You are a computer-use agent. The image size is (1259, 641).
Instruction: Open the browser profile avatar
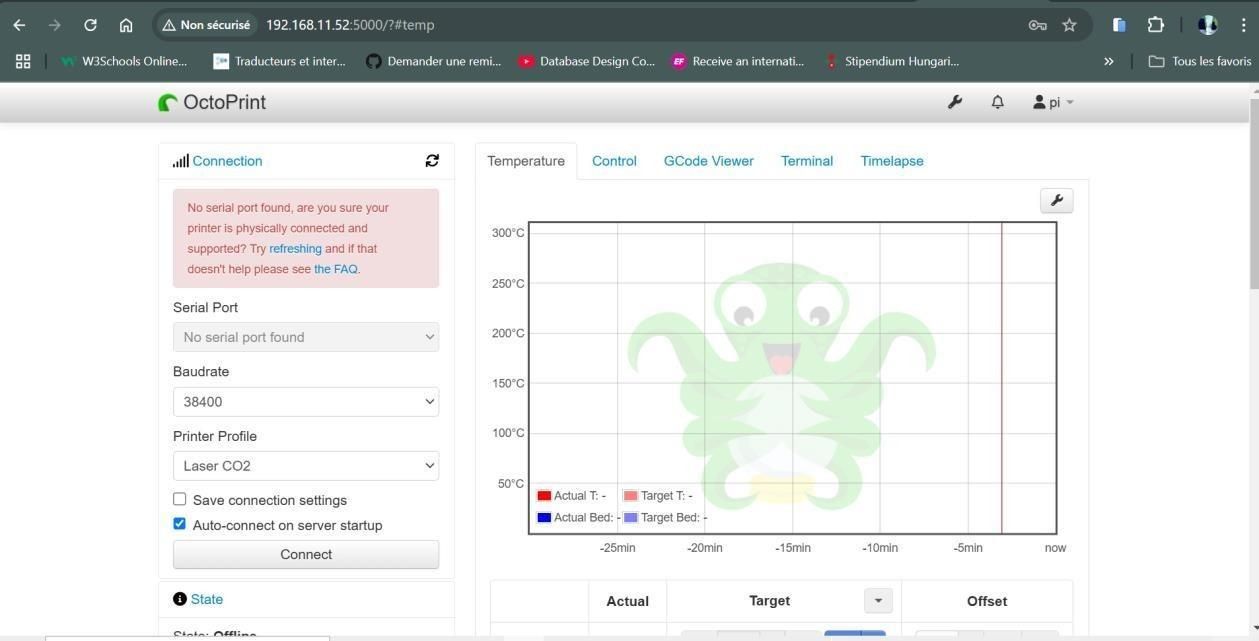point(1207,25)
